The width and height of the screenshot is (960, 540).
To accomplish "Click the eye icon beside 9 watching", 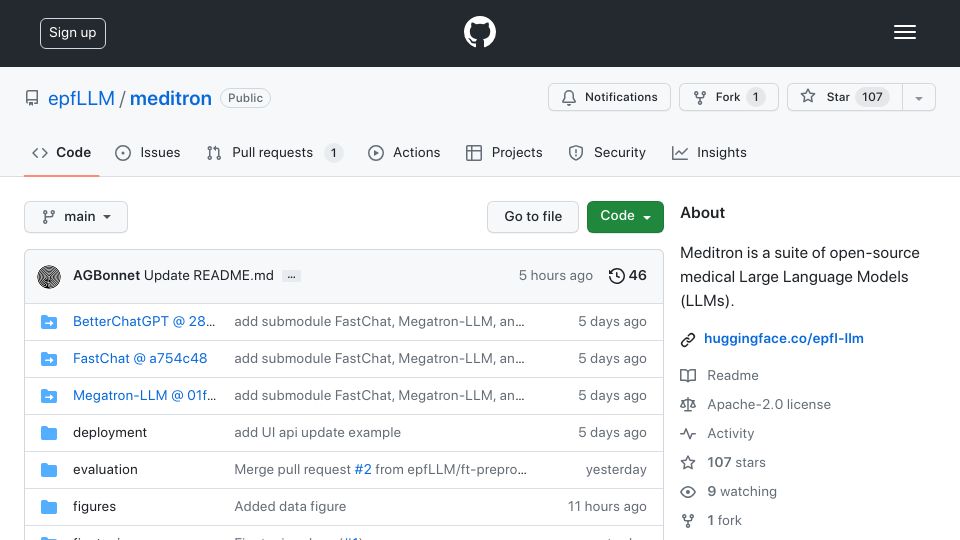I will coord(688,492).
